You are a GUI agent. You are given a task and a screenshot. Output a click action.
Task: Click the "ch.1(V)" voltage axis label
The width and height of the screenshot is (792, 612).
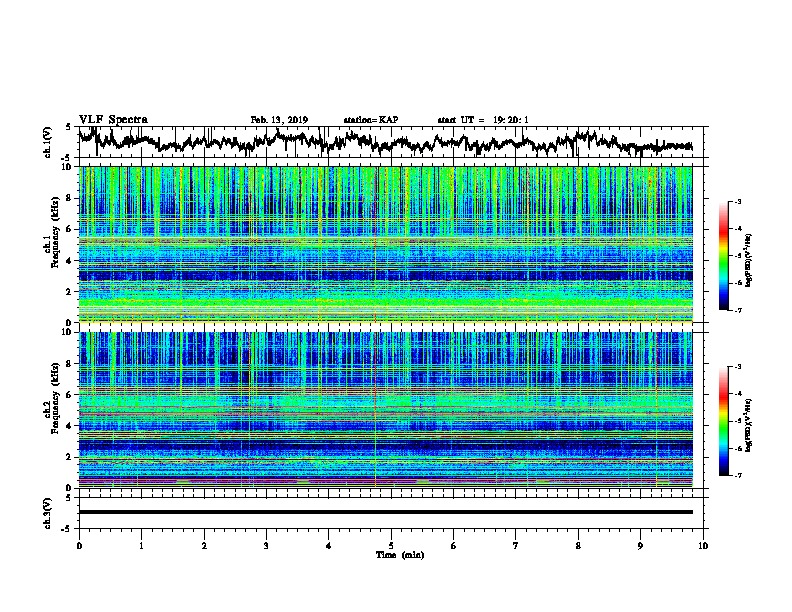click(47, 142)
